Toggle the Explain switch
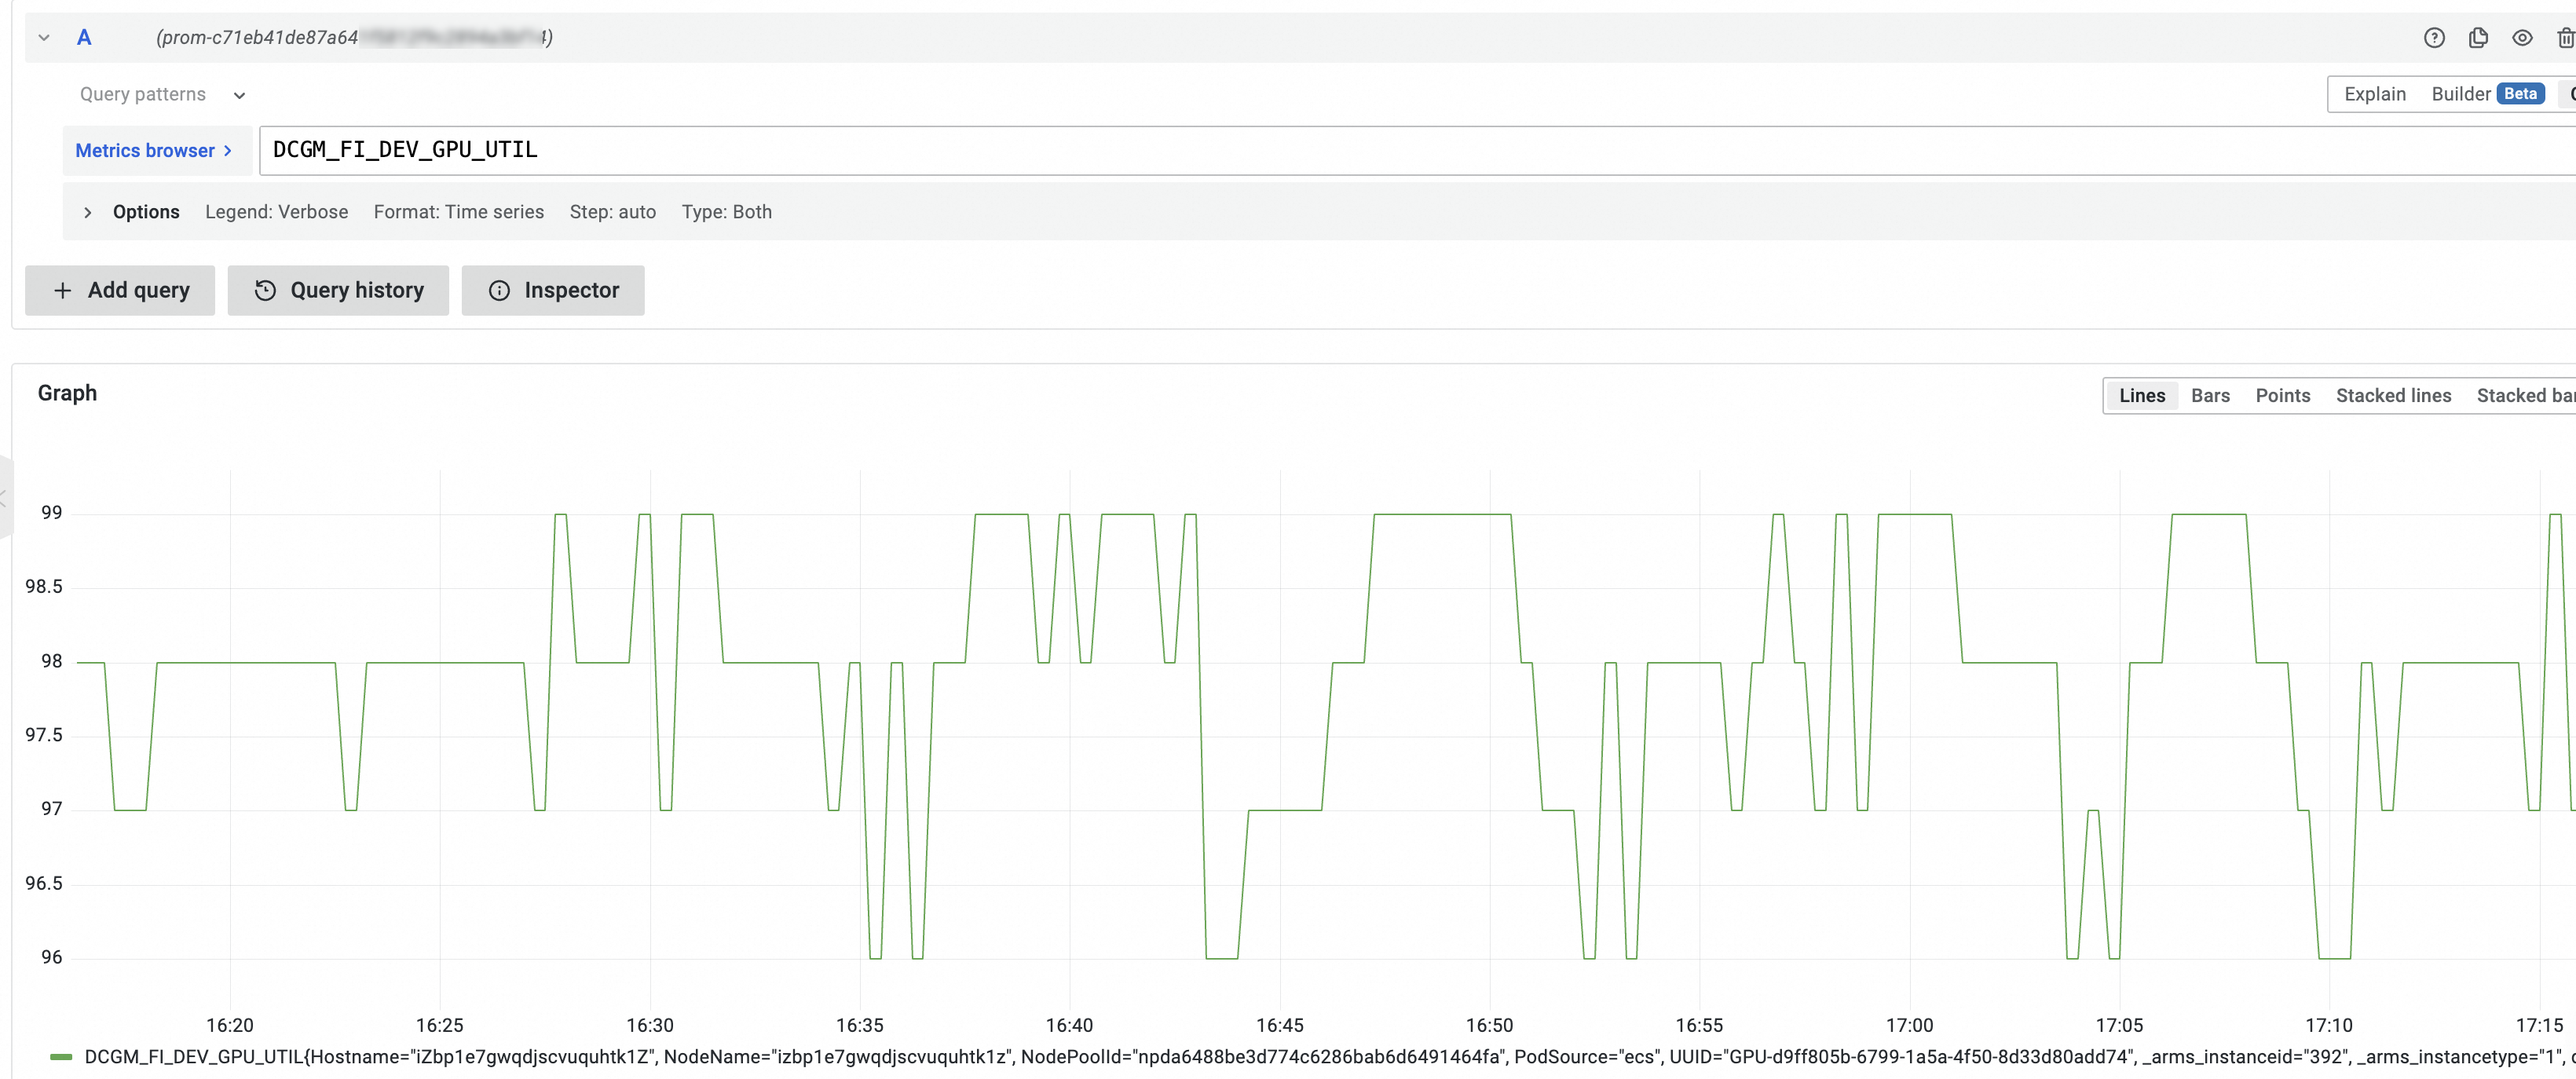Viewport: 2576px width, 1079px height. [x=2374, y=94]
